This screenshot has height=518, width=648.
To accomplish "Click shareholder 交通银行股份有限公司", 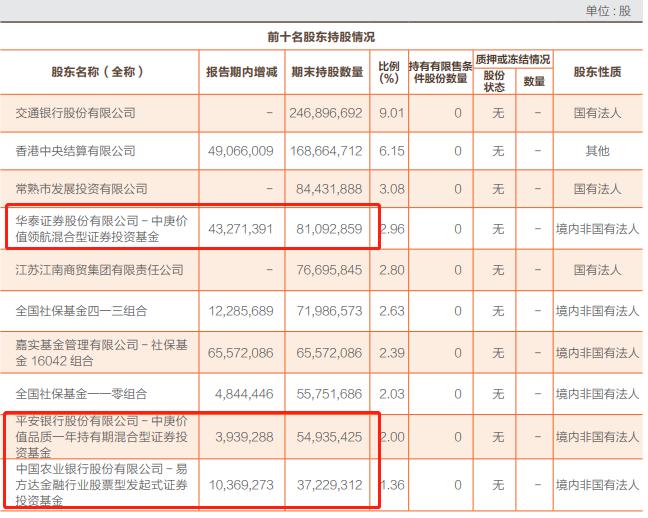I will click(x=76, y=113).
